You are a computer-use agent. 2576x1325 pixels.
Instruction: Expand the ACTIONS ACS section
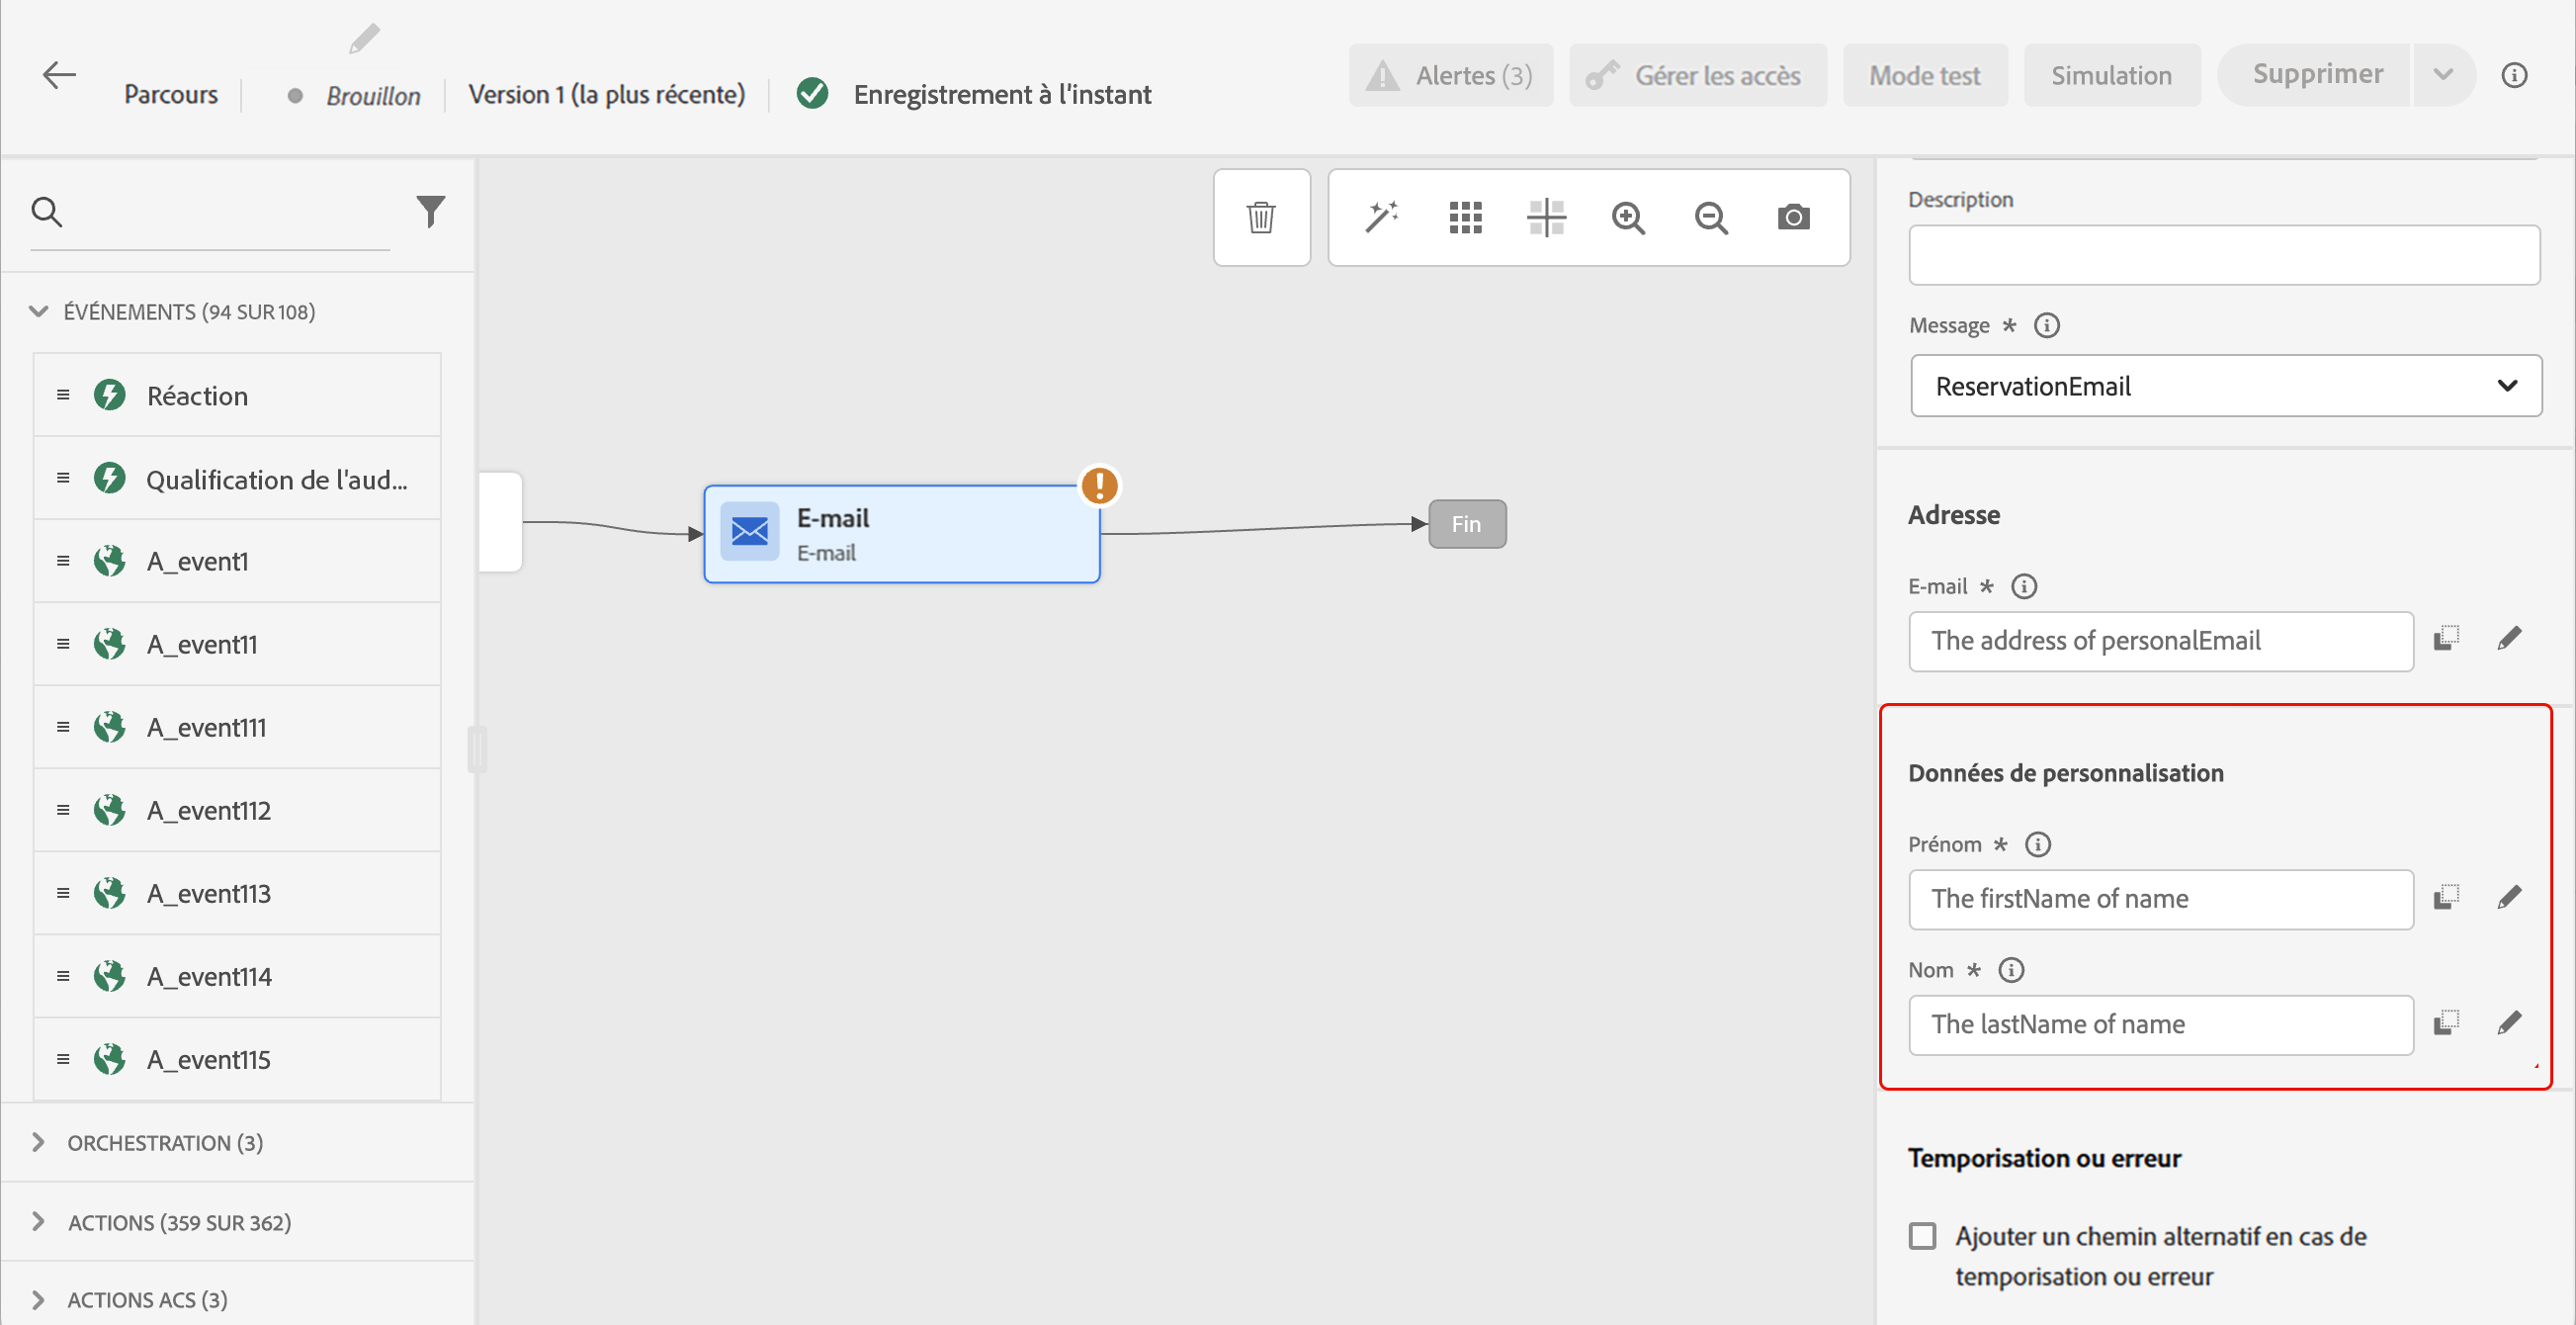(x=39, y=1299)
